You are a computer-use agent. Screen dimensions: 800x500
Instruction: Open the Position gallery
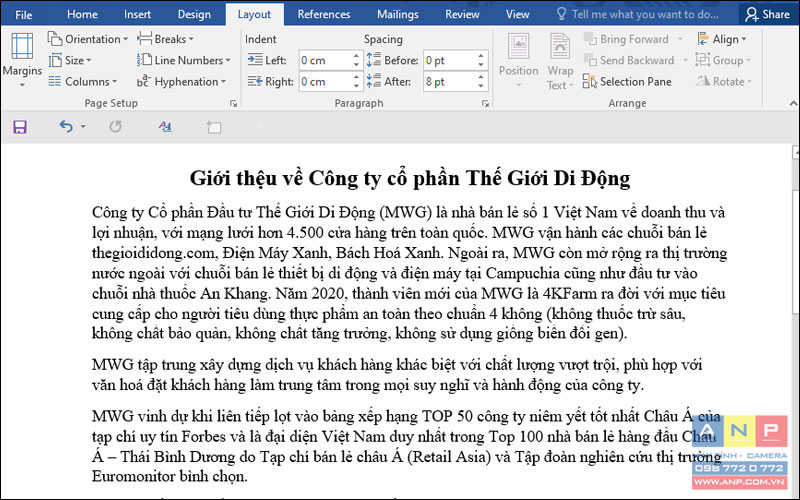point(518,60)
